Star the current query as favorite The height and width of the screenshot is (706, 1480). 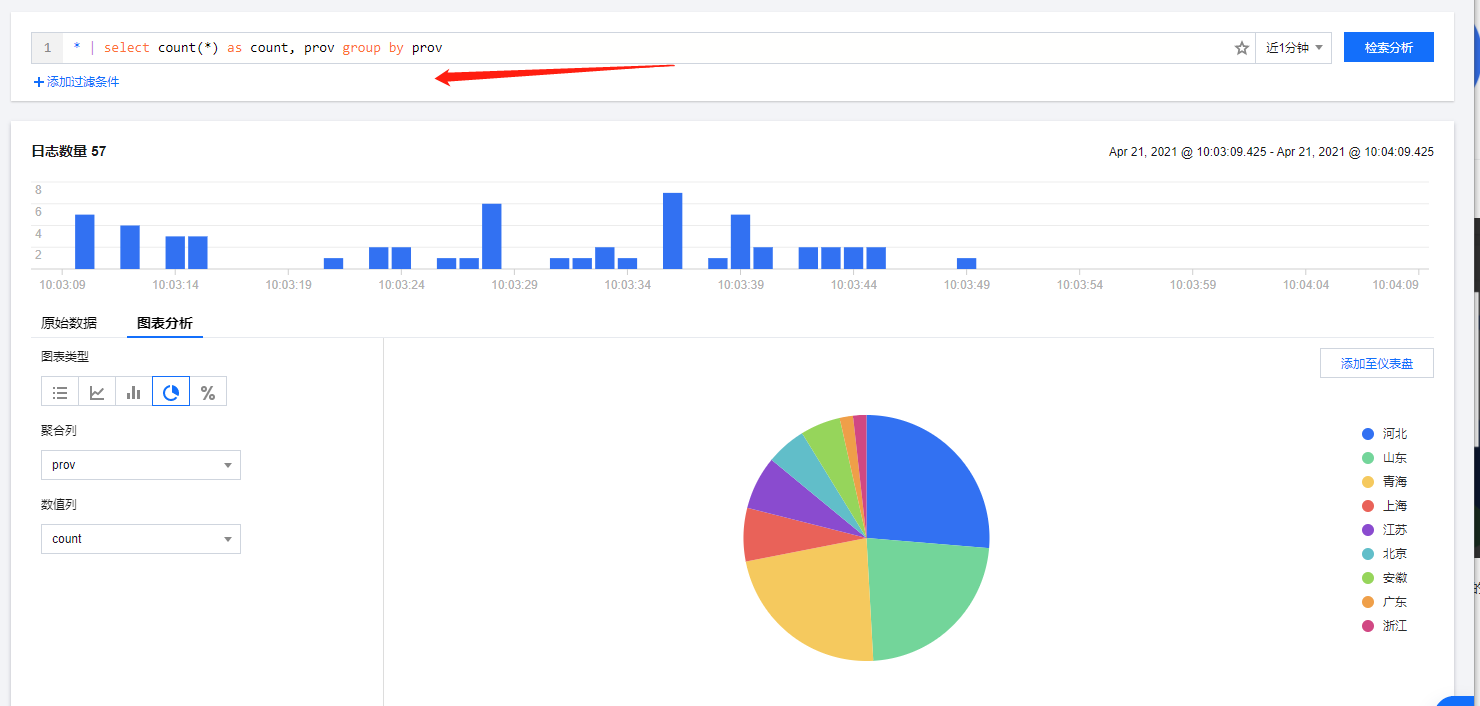point(1242,48)
